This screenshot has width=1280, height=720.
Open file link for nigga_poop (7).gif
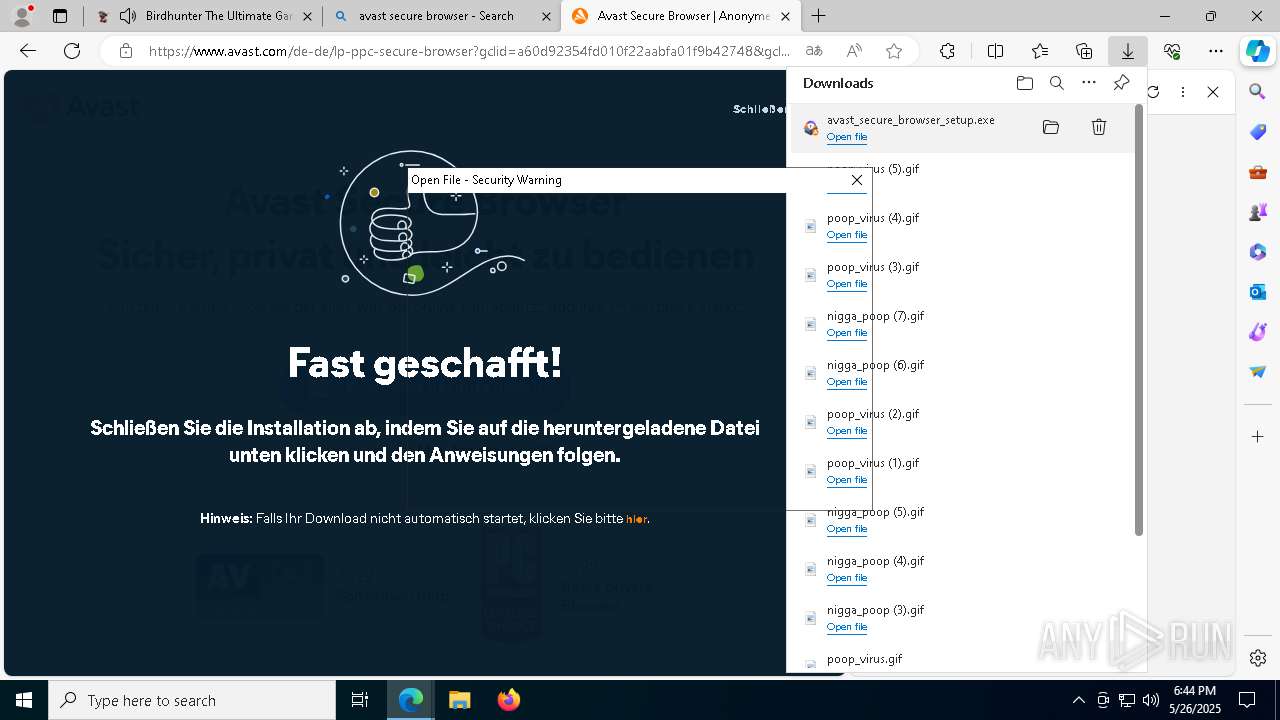tap(847, 333)
